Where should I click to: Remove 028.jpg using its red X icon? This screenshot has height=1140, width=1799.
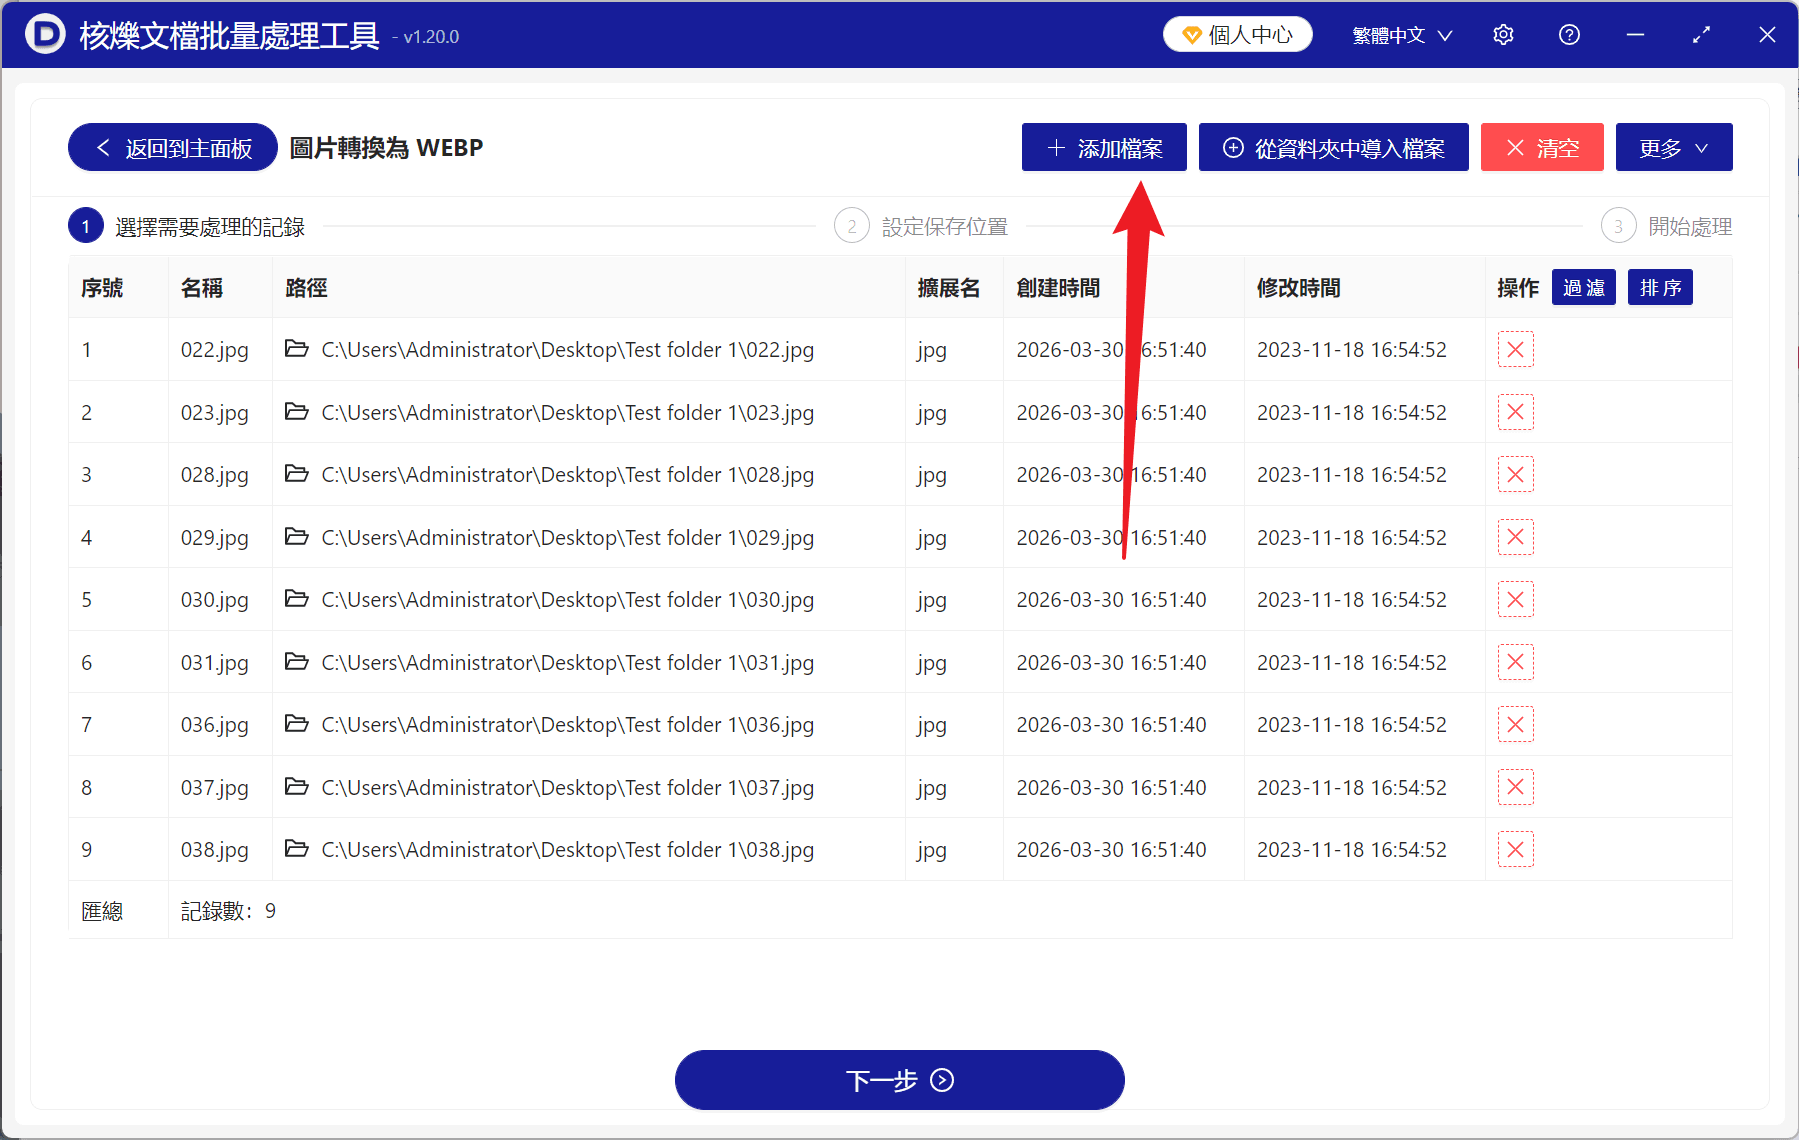(x=1514, y=474)
